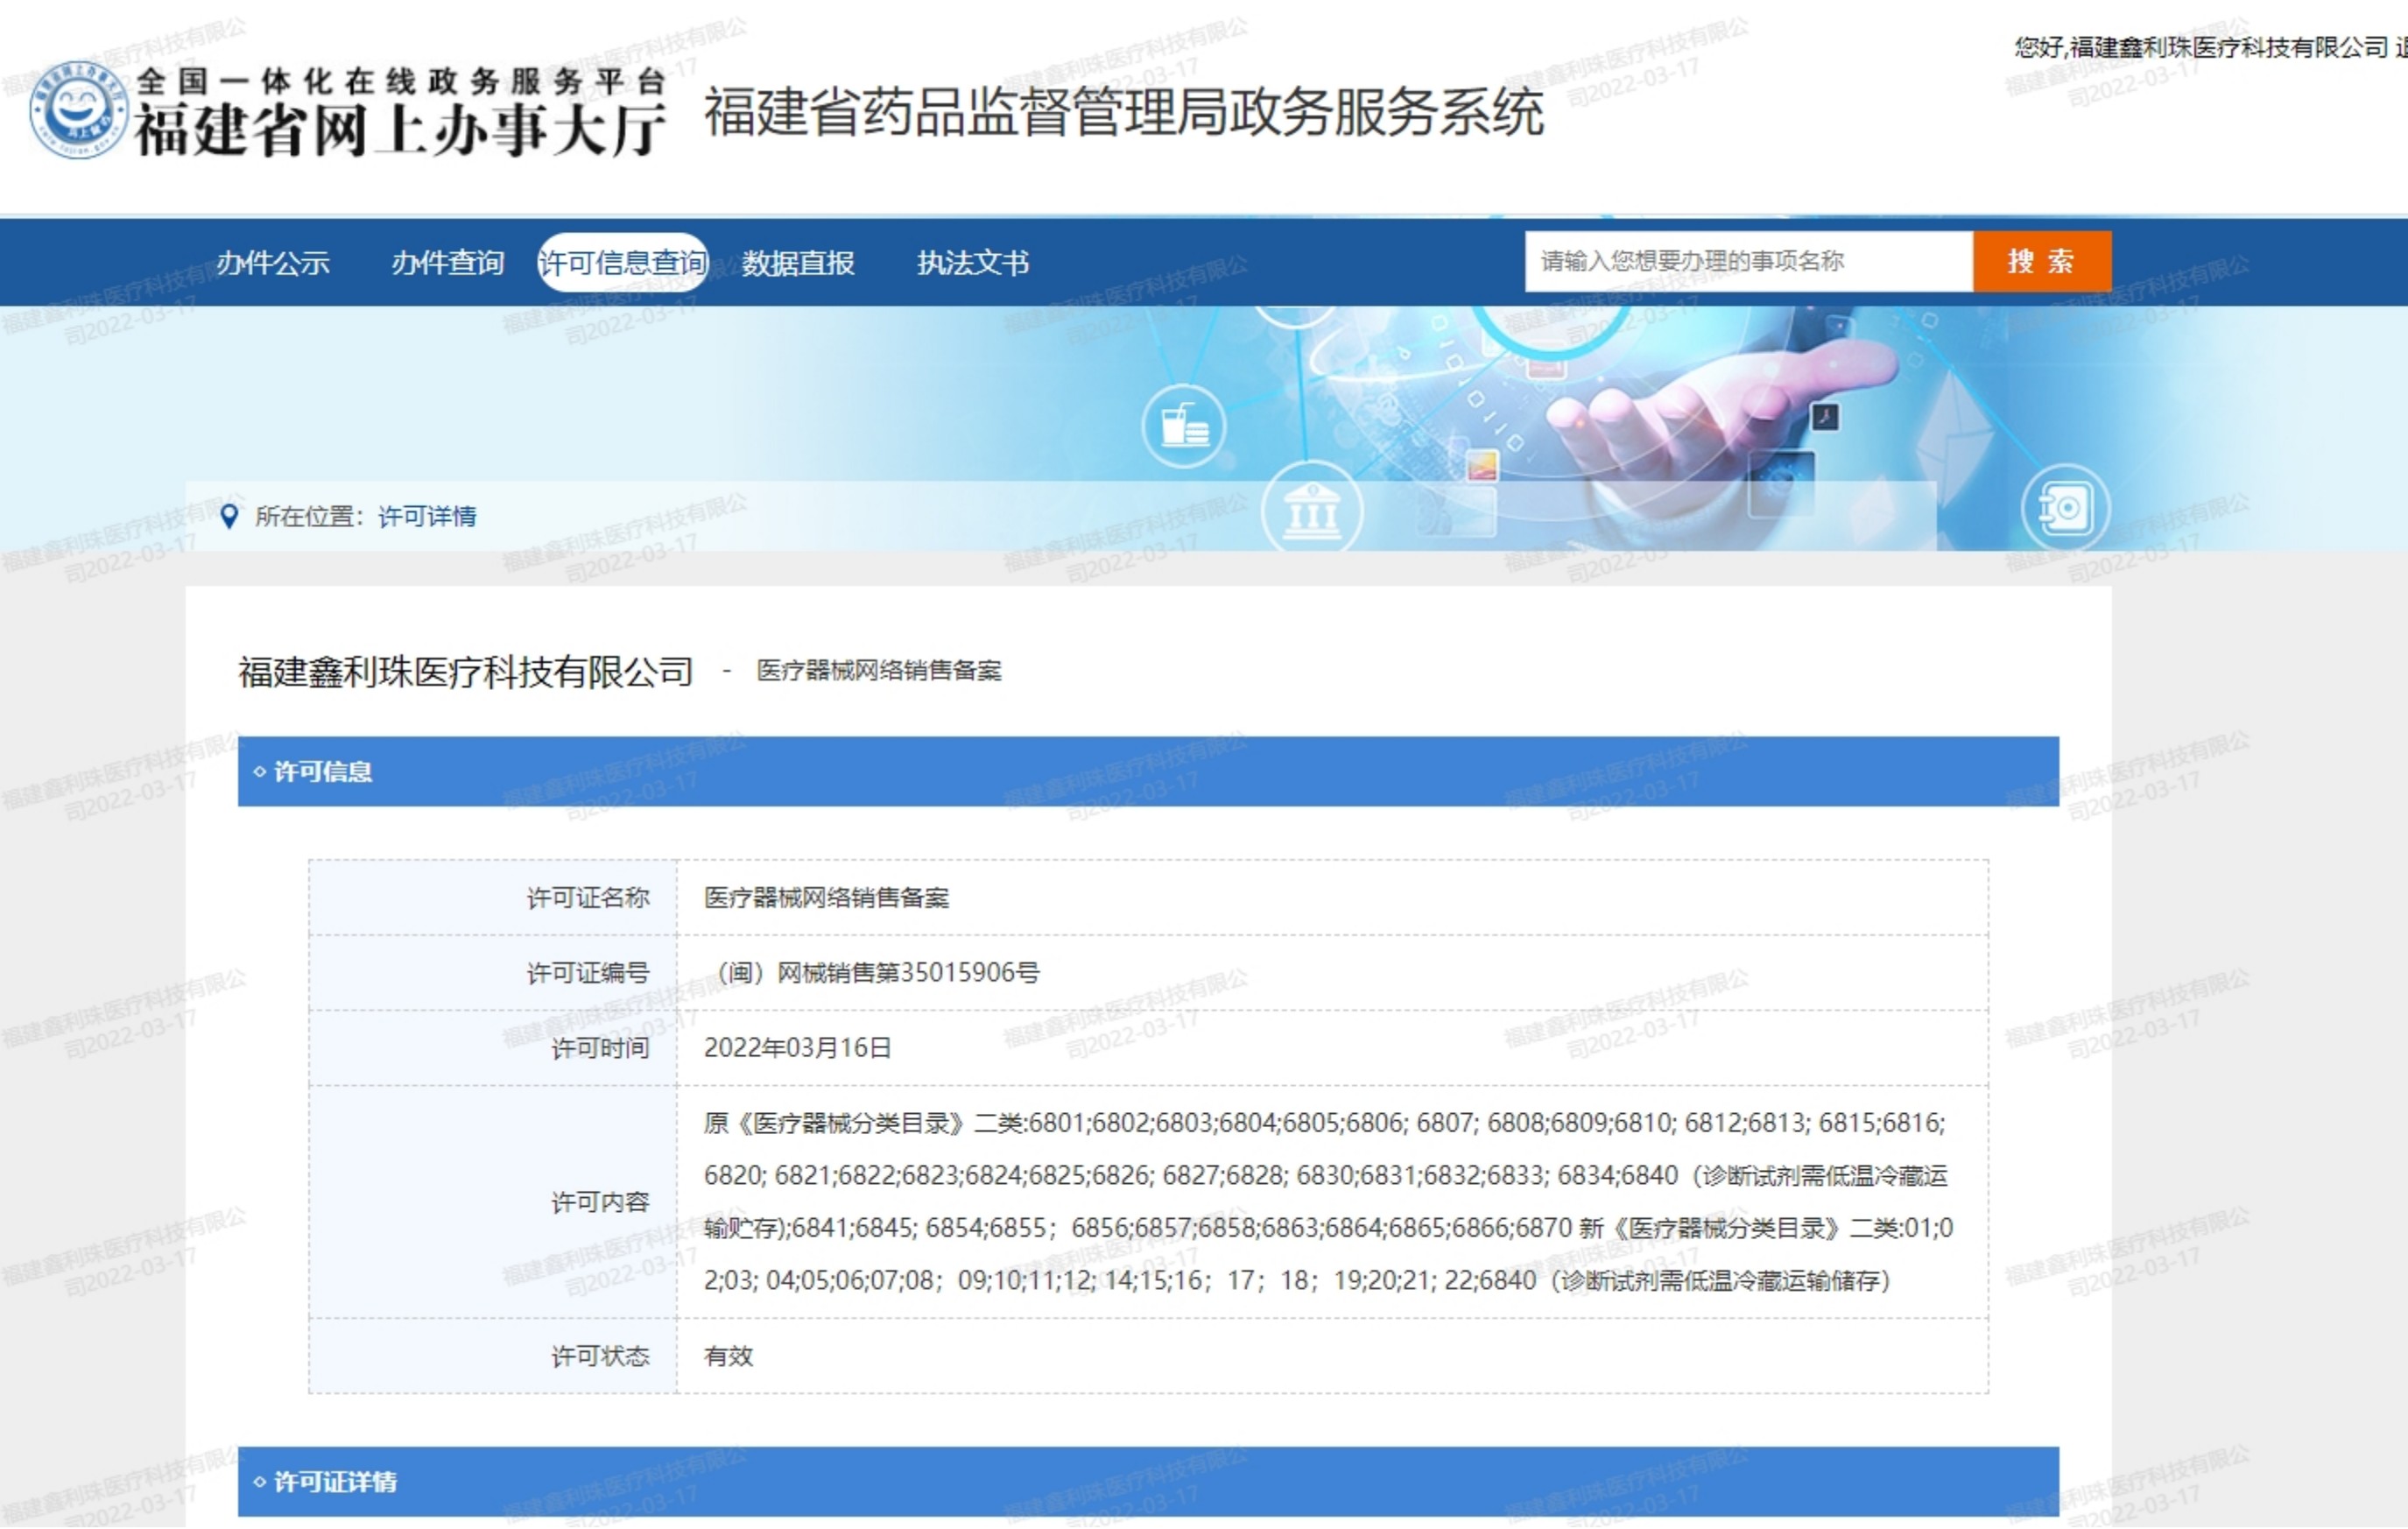Click the 许可详情 breadcrumb link

coord(427,516)
